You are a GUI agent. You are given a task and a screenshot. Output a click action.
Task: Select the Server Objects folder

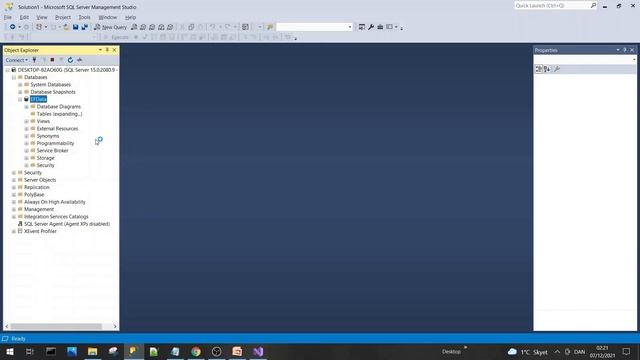coord(40,180)
